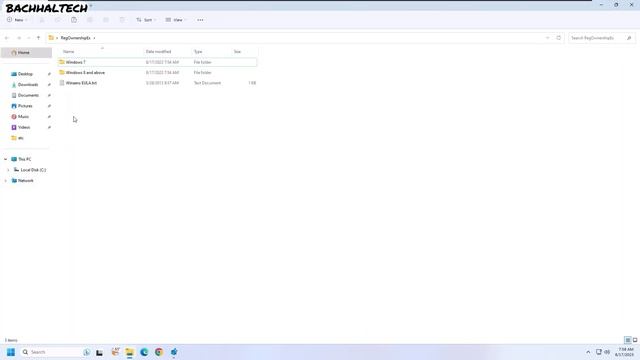Open the Windows Start menu
640x360 pixels.
[11, 352]
